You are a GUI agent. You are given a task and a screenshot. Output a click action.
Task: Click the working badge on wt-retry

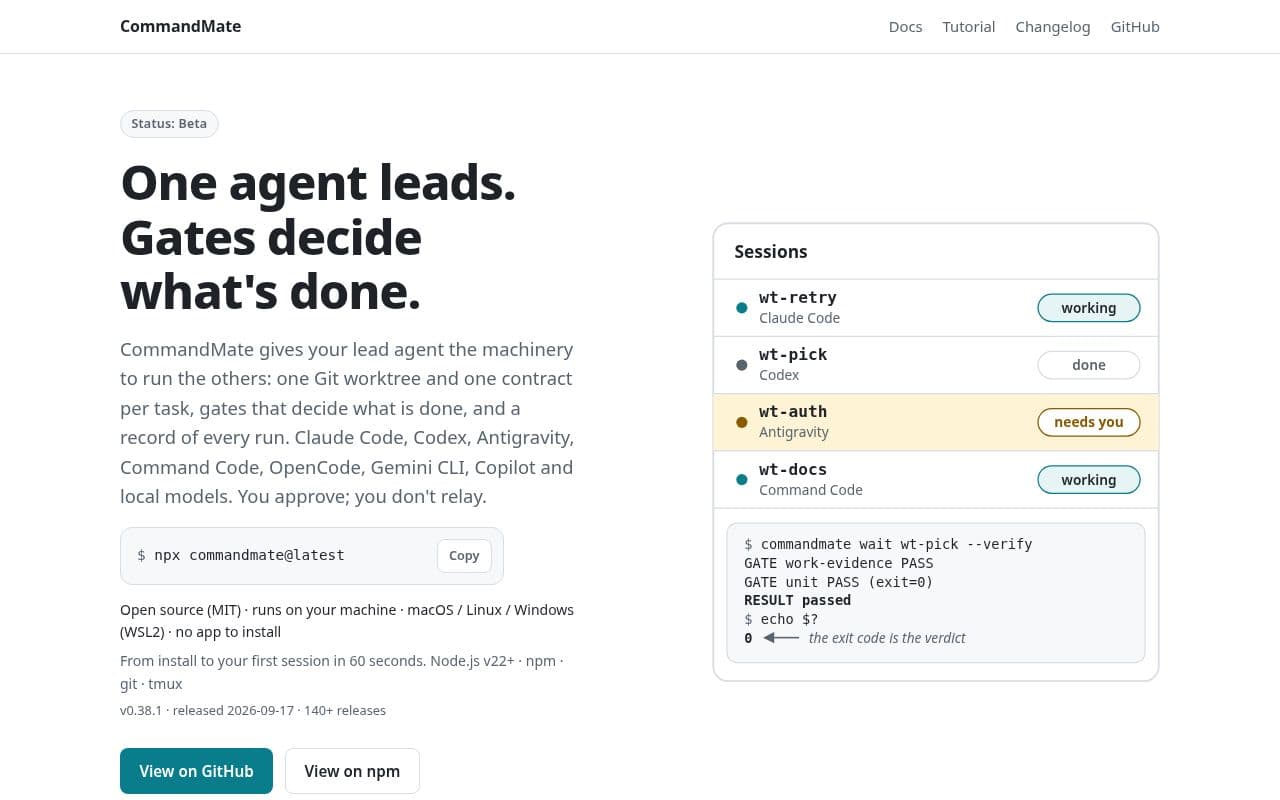[x=1088, y=308]
